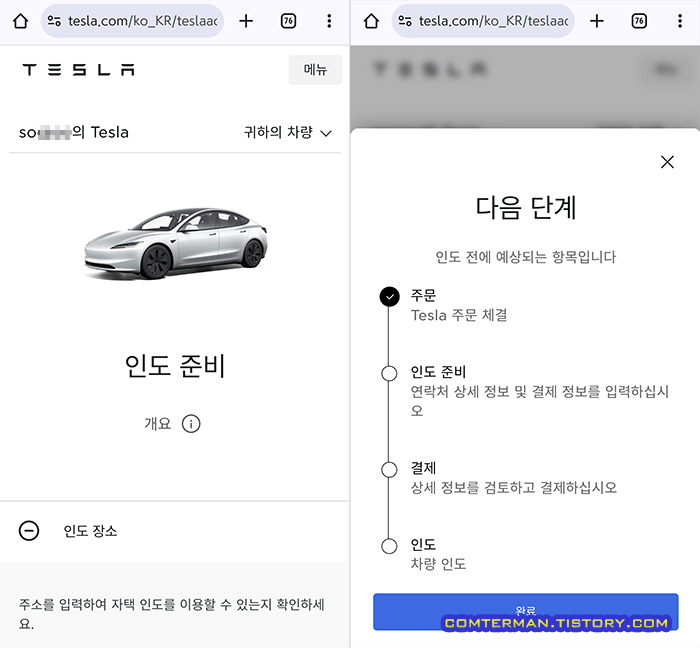Click the 인도 준비 heading on left page

pyautogui.click(x=175, y=366)
